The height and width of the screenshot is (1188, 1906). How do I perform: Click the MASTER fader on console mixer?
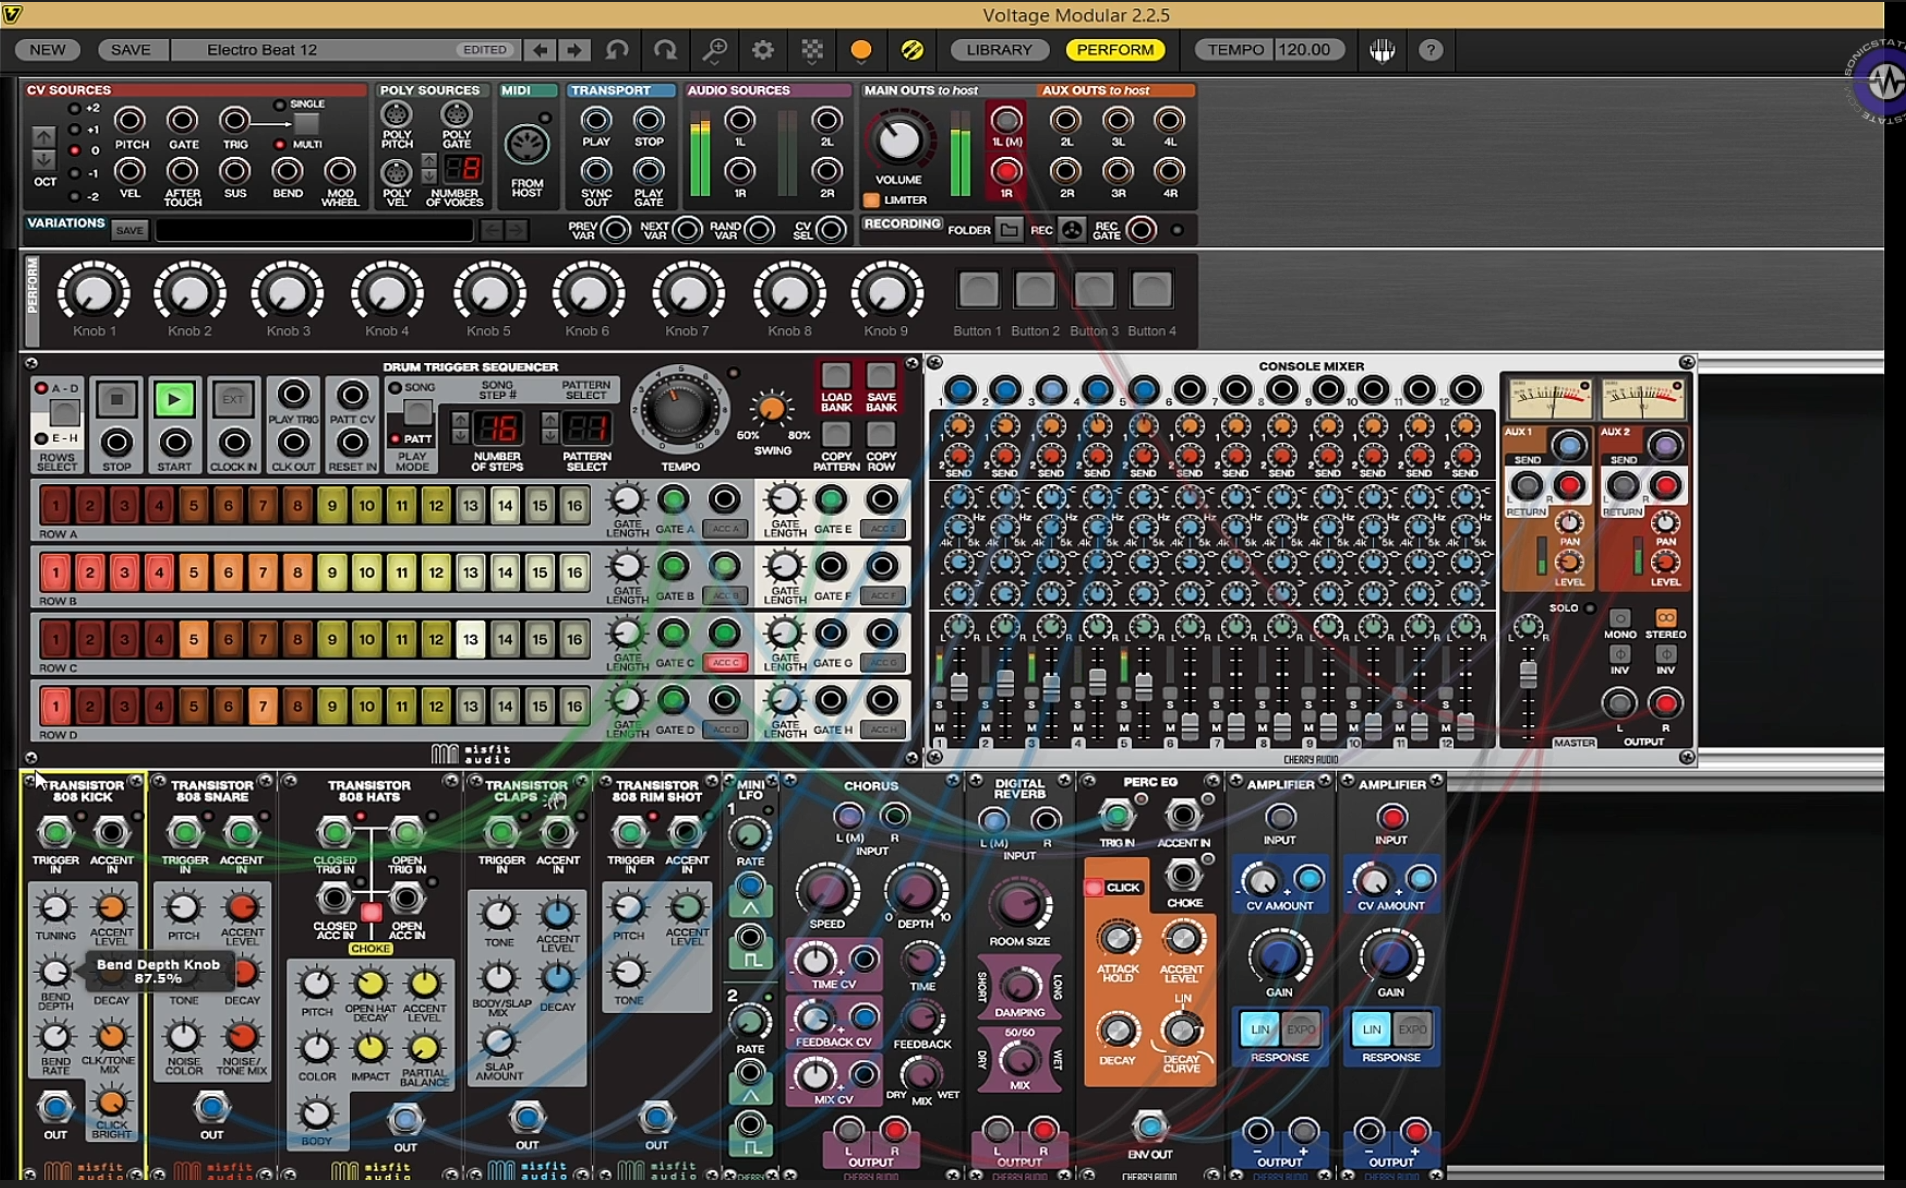(1528, 674)
